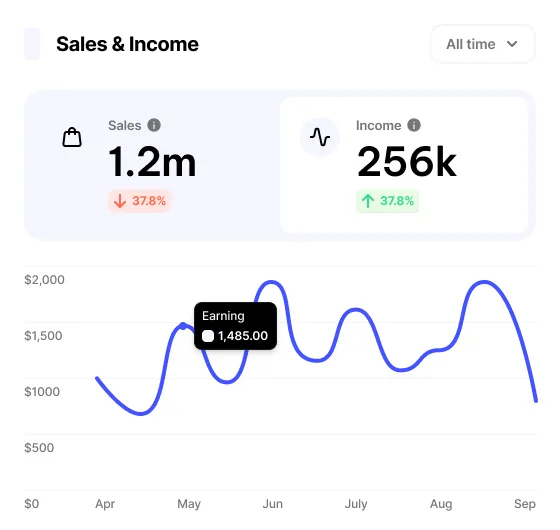
Task: Click the light square icon beside the title
Action: point(32,44)
